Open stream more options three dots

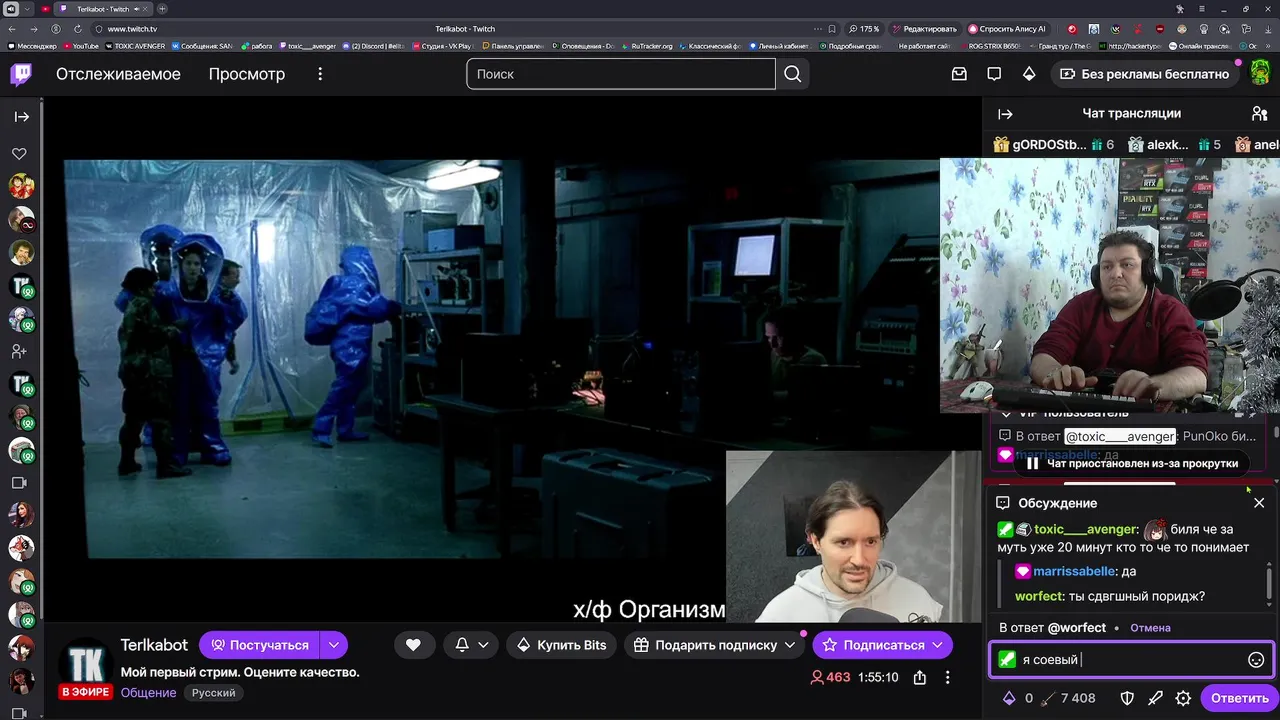point(947,677)
